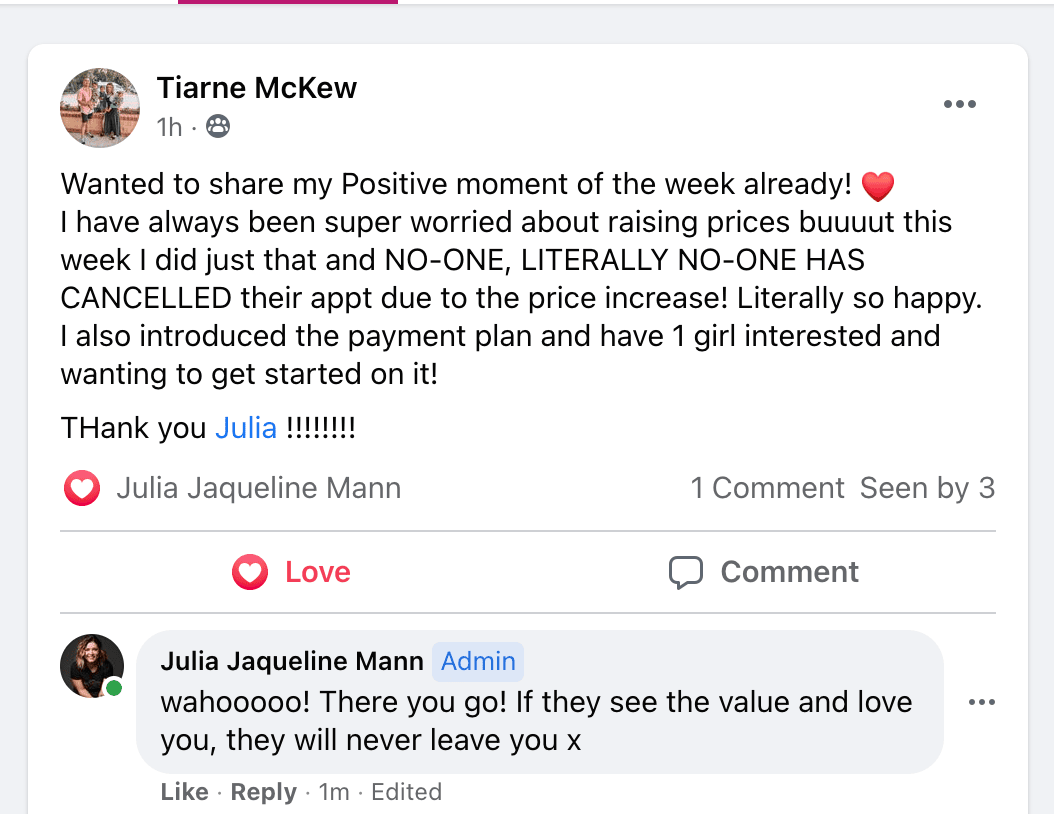The image size is (1054, 814).
Task: View the comment's Edited history
Action: click(407, 792)
